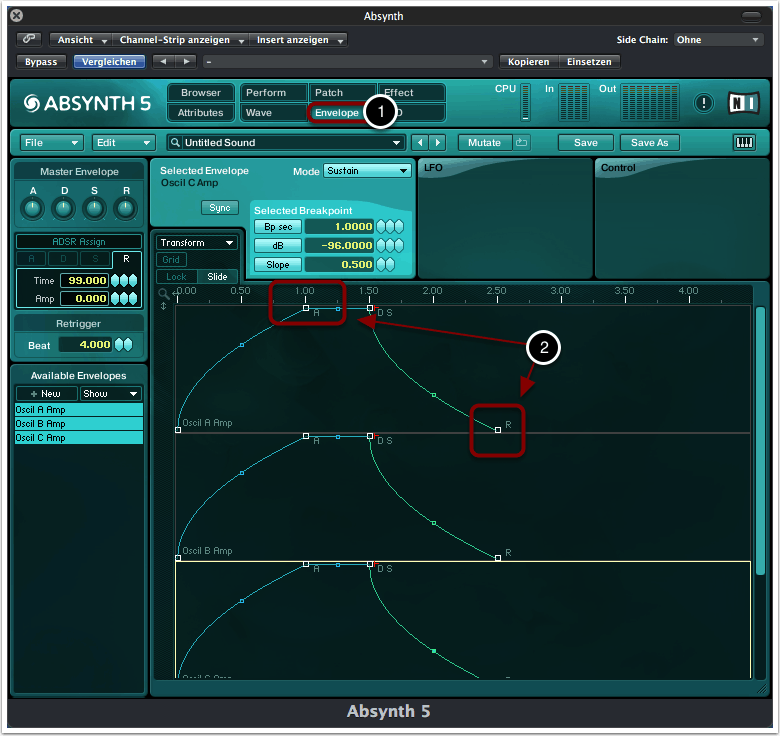Open the Side Chain dropdown
Screen dimensions: 780x736
coord(717,40)
